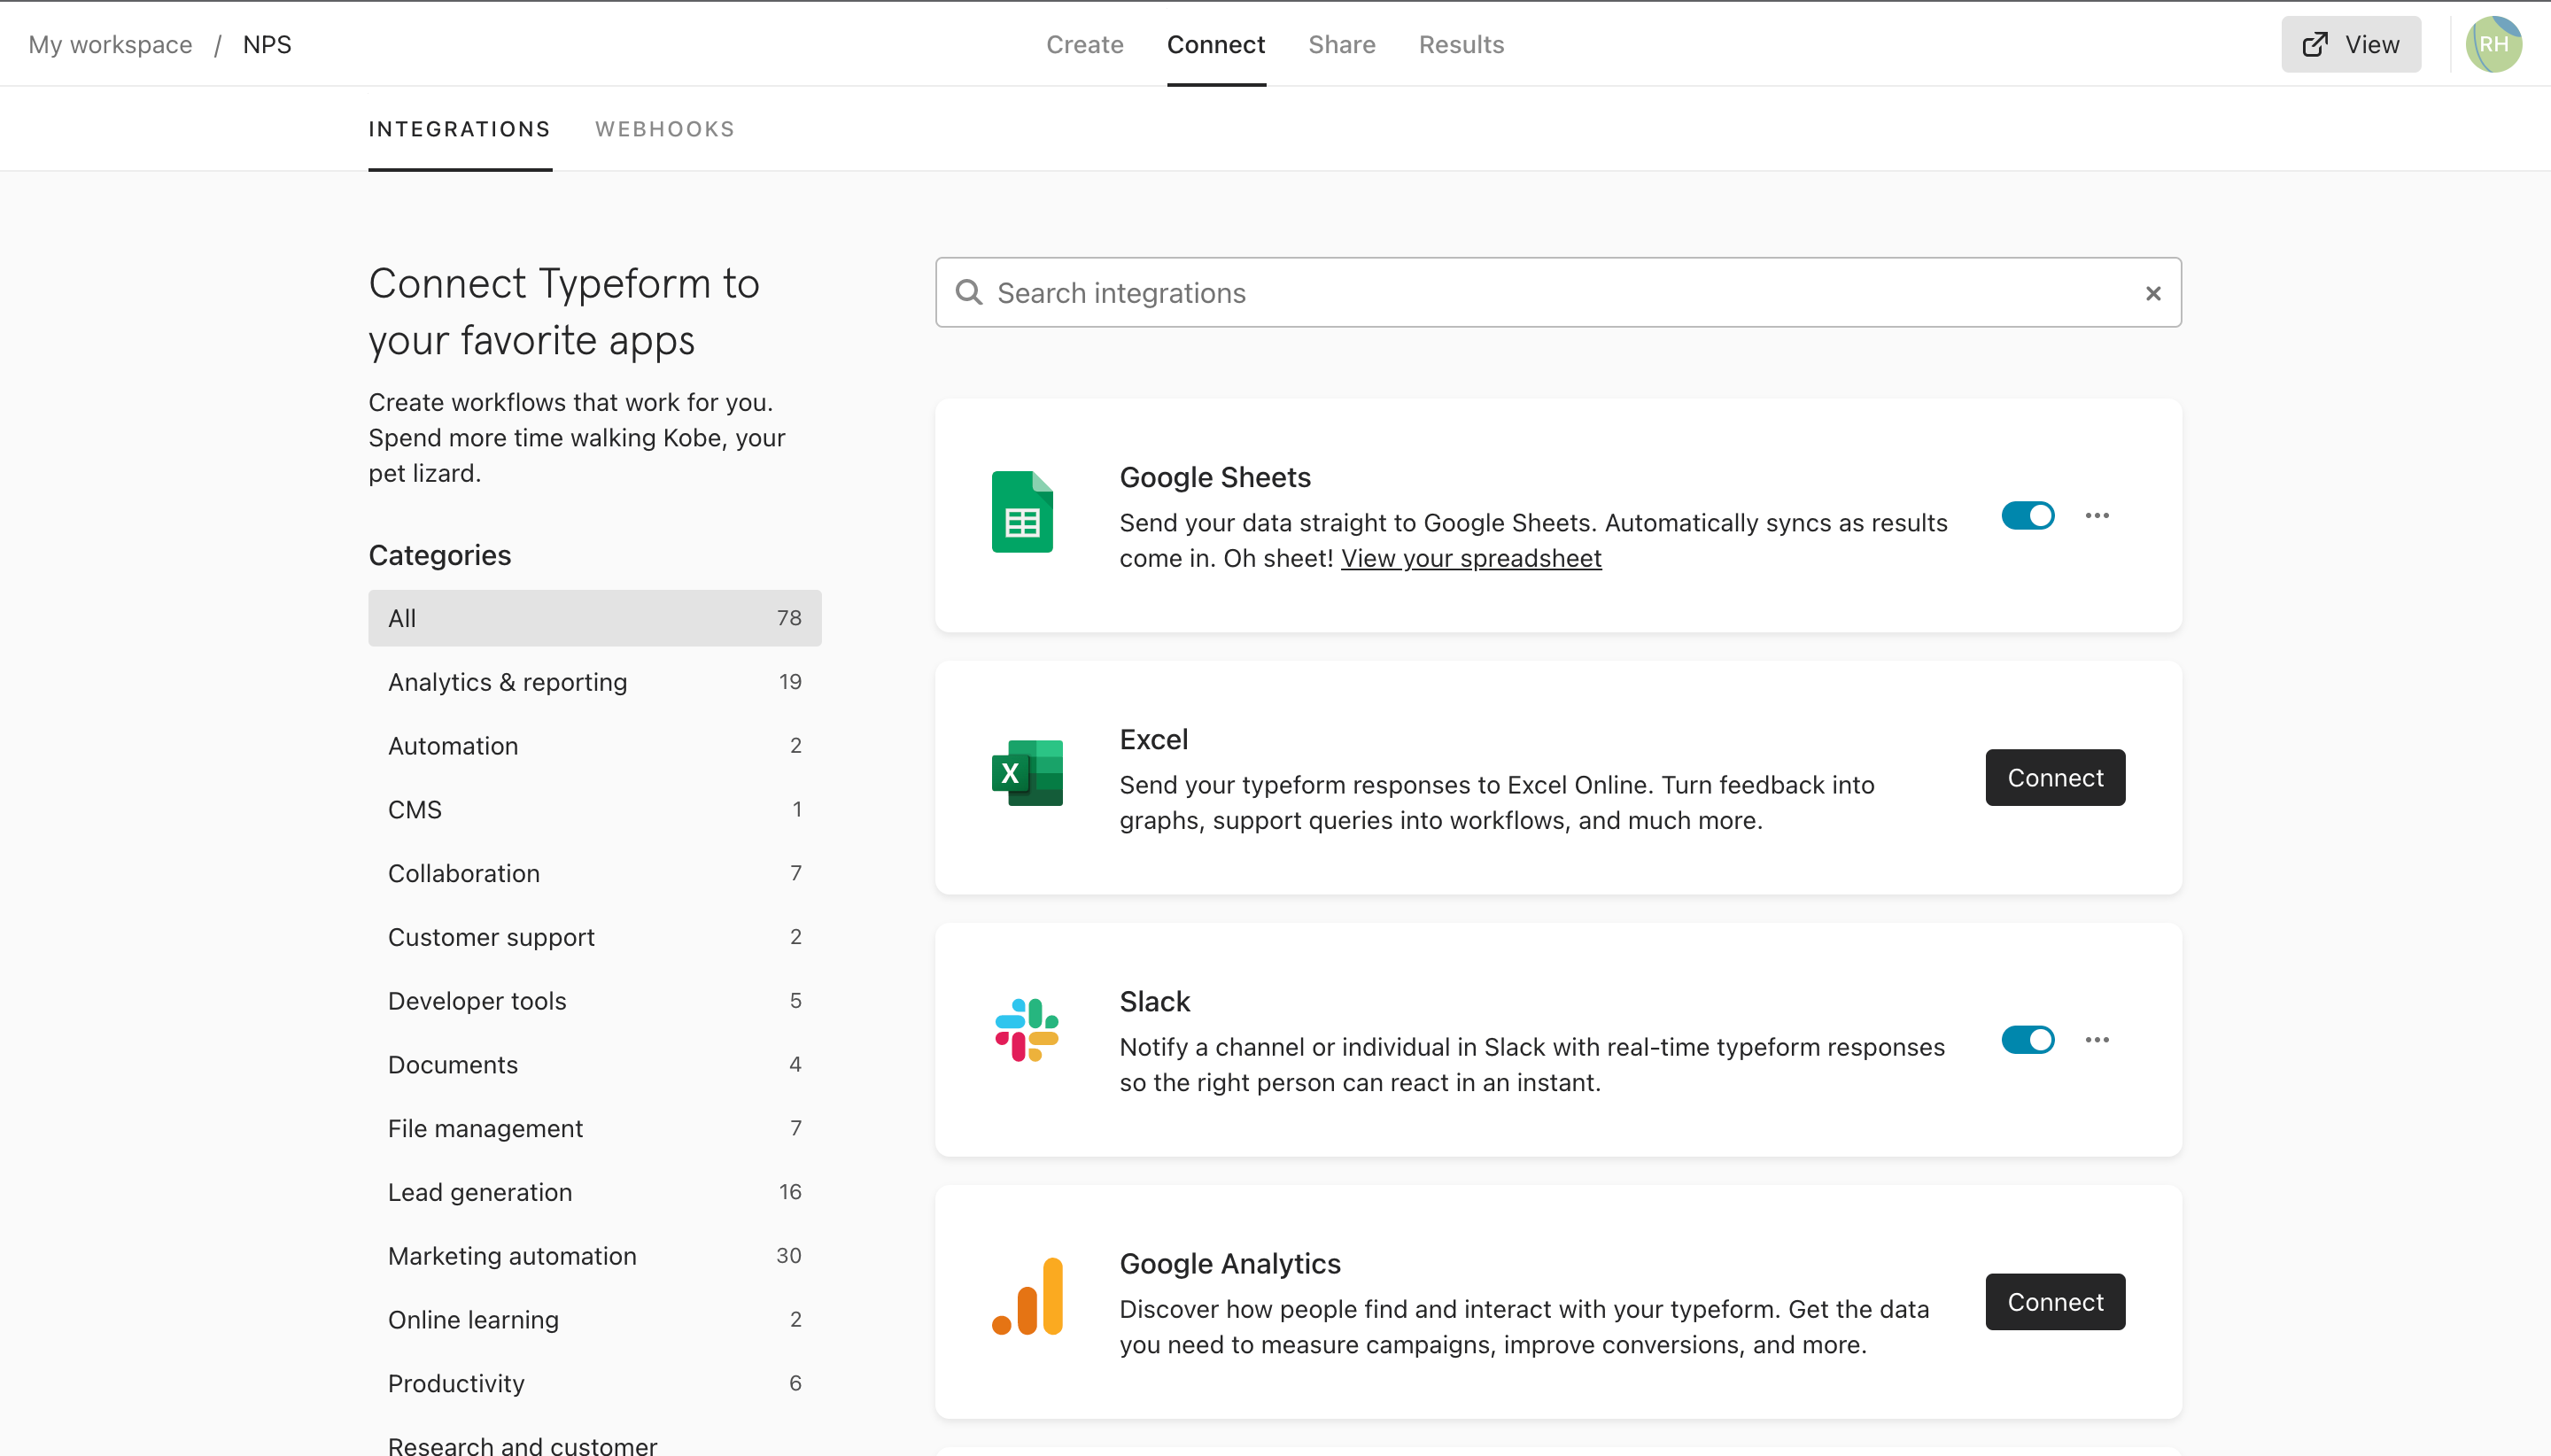
Task: Click the Excel logo icon
Action: coord(1027,773)
